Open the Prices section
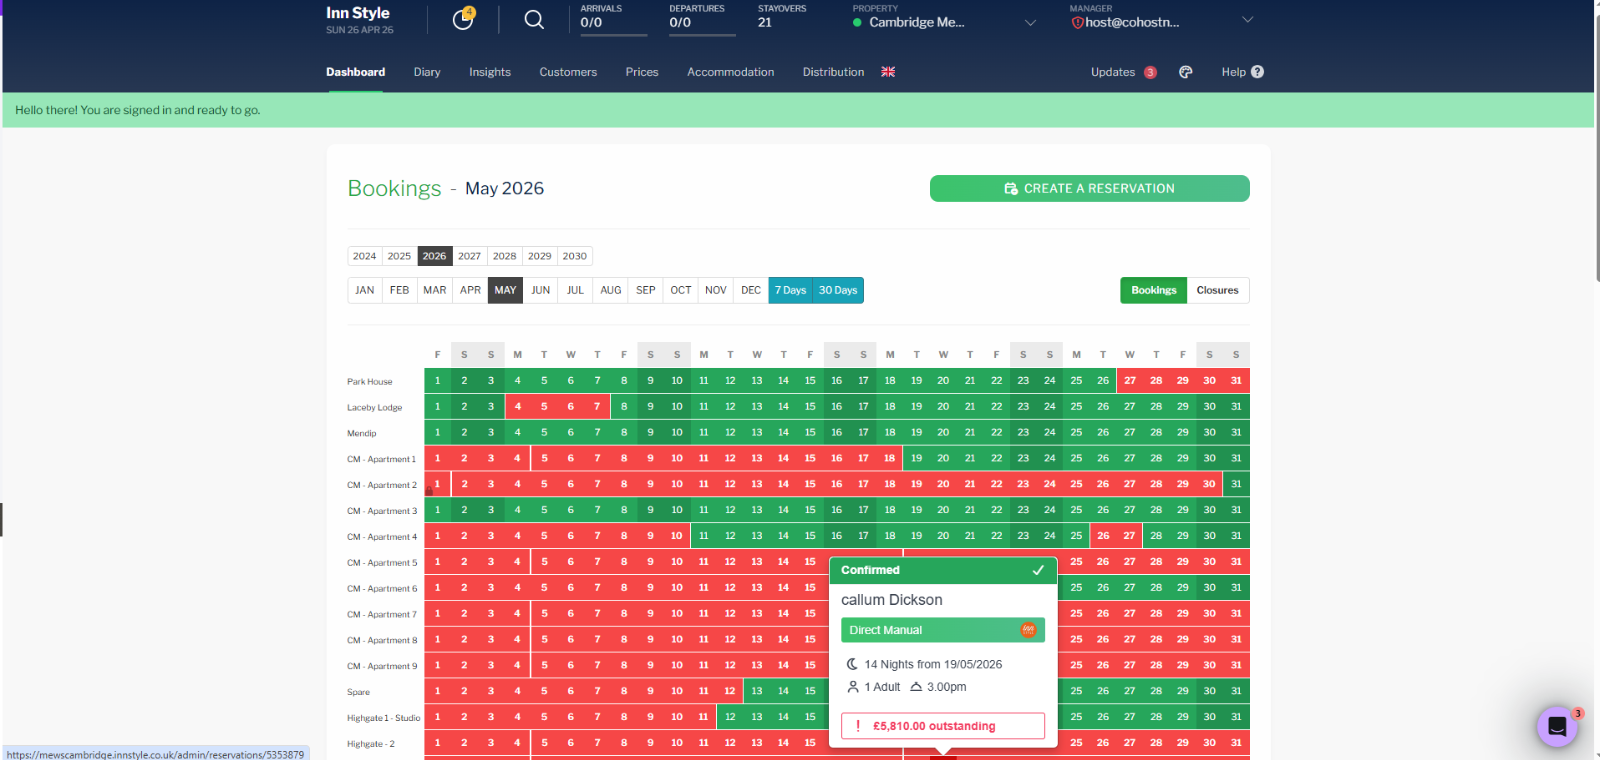This screenshot has width=1600, height=760. point(642,72)
